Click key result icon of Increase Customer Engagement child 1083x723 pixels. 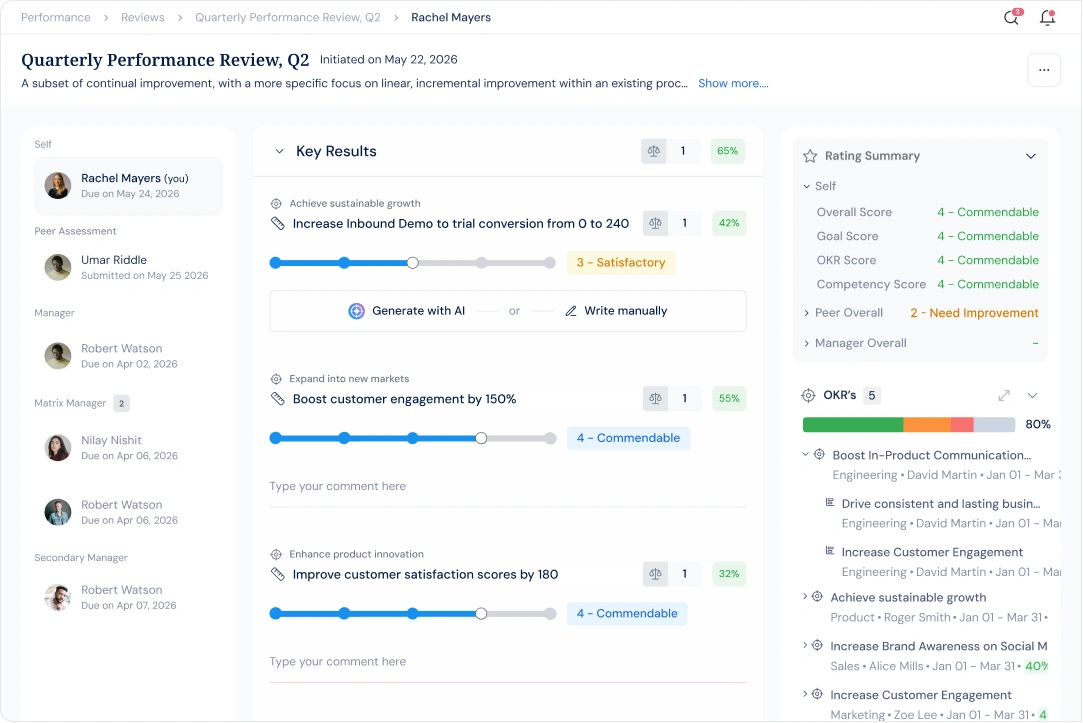tap(830, 550)
